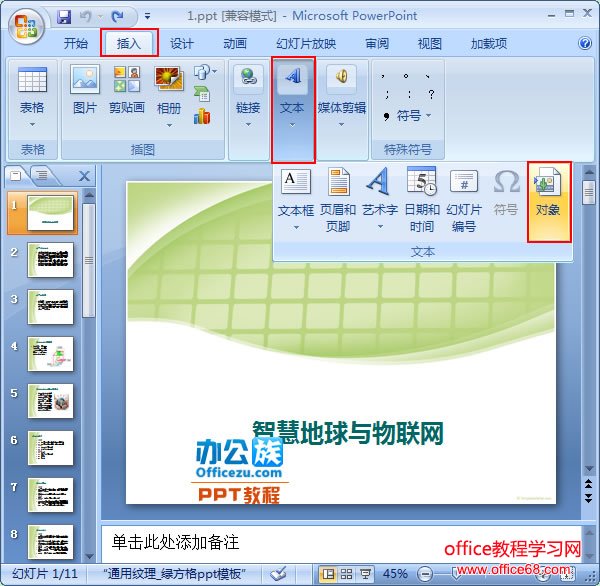Click the Undo arrow in quick access toolbar
Image resolution: width=600 pixels, height=586 pixels.
click(86, 16)
